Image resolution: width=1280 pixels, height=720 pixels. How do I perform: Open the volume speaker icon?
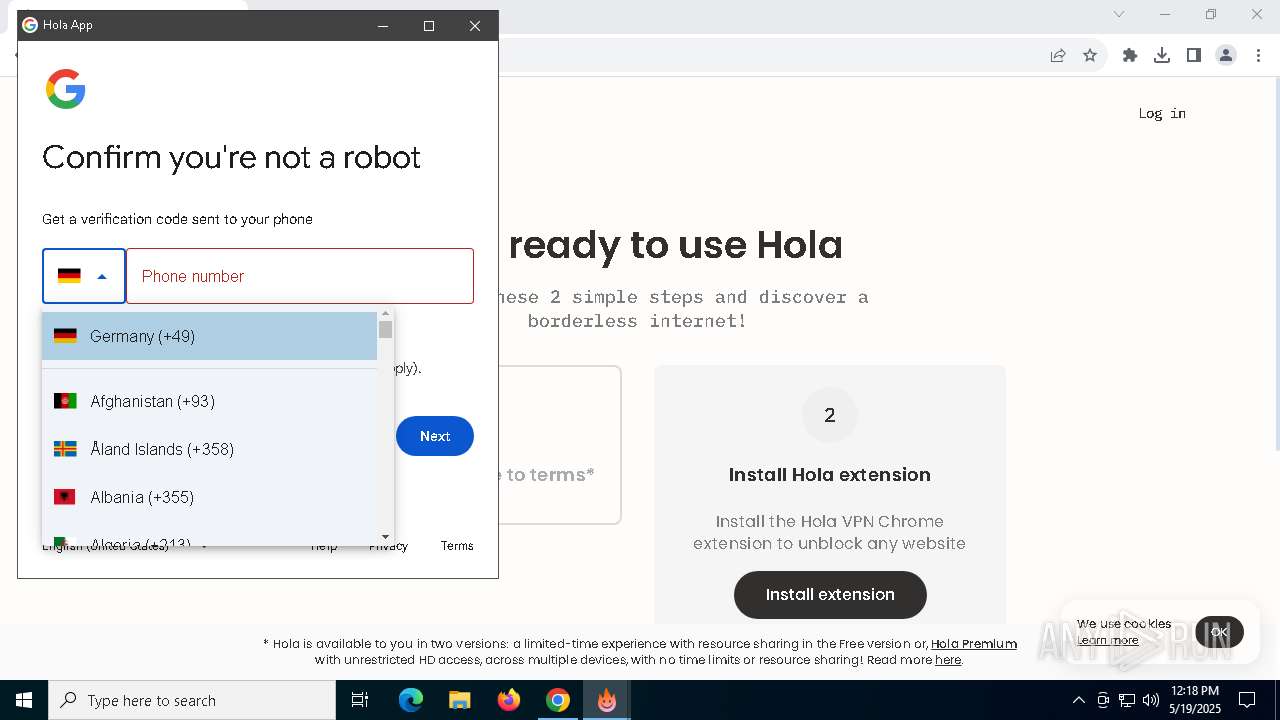[1151, 700]
